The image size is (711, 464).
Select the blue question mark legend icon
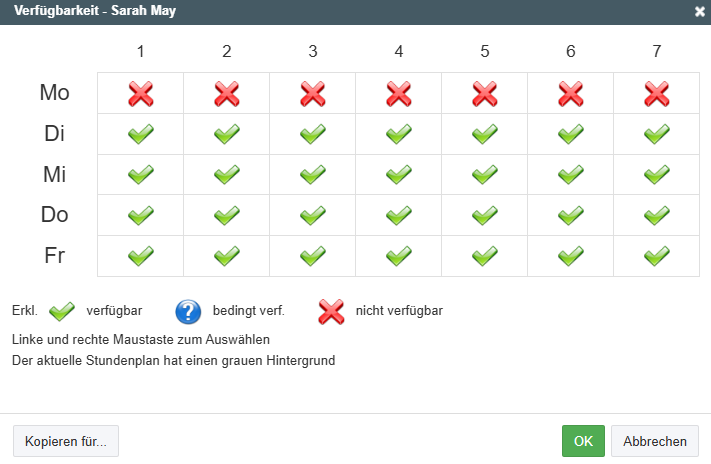tap(188, 312)
